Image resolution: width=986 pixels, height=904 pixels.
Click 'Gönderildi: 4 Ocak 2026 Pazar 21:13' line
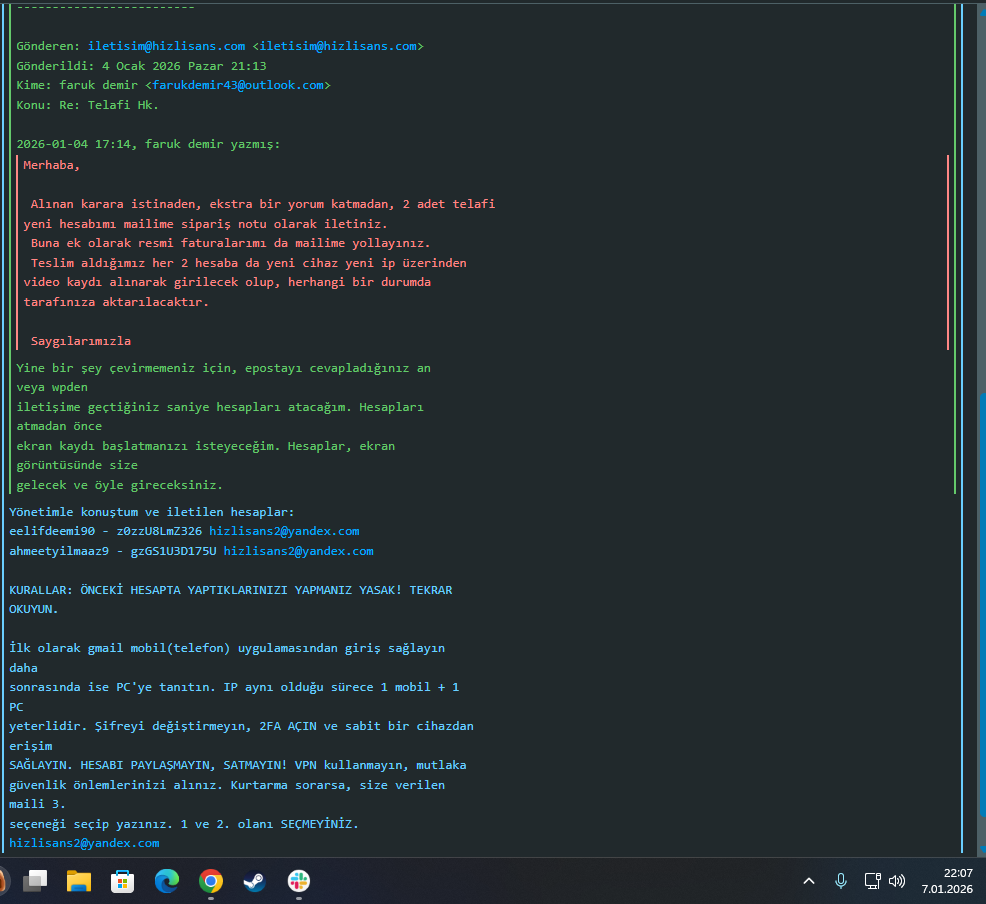click(141, 66)
